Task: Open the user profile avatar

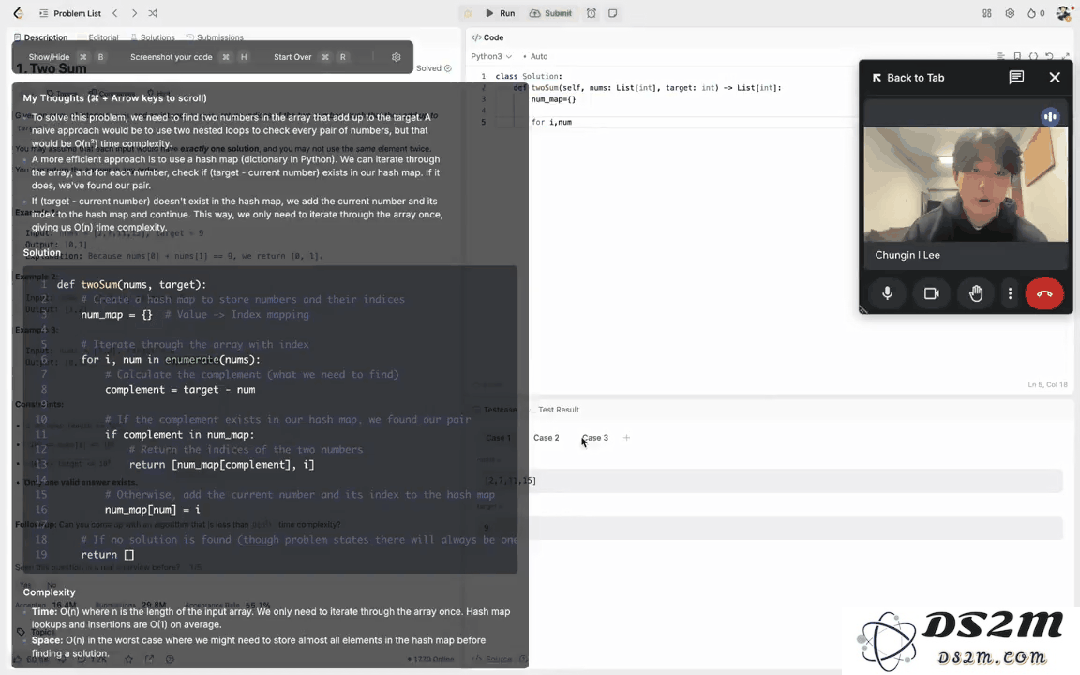Action: [1064, 13]
